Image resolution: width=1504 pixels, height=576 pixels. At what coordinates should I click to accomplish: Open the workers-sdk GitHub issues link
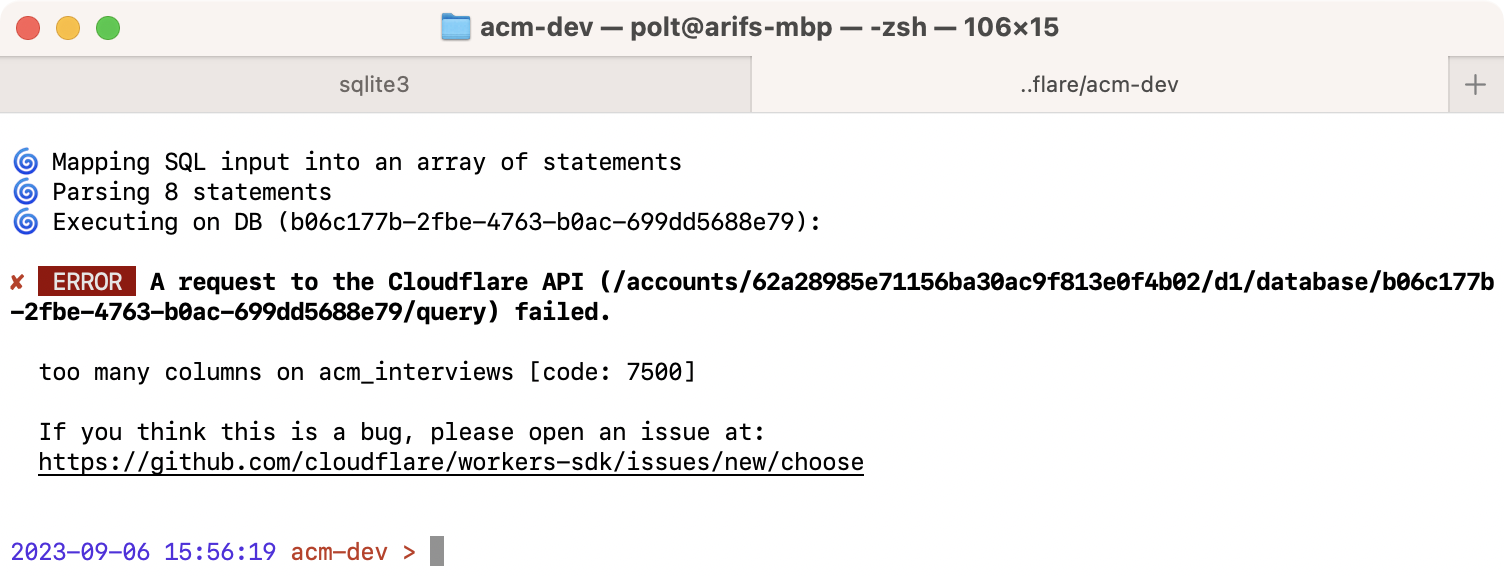click(x=450, y=461)
